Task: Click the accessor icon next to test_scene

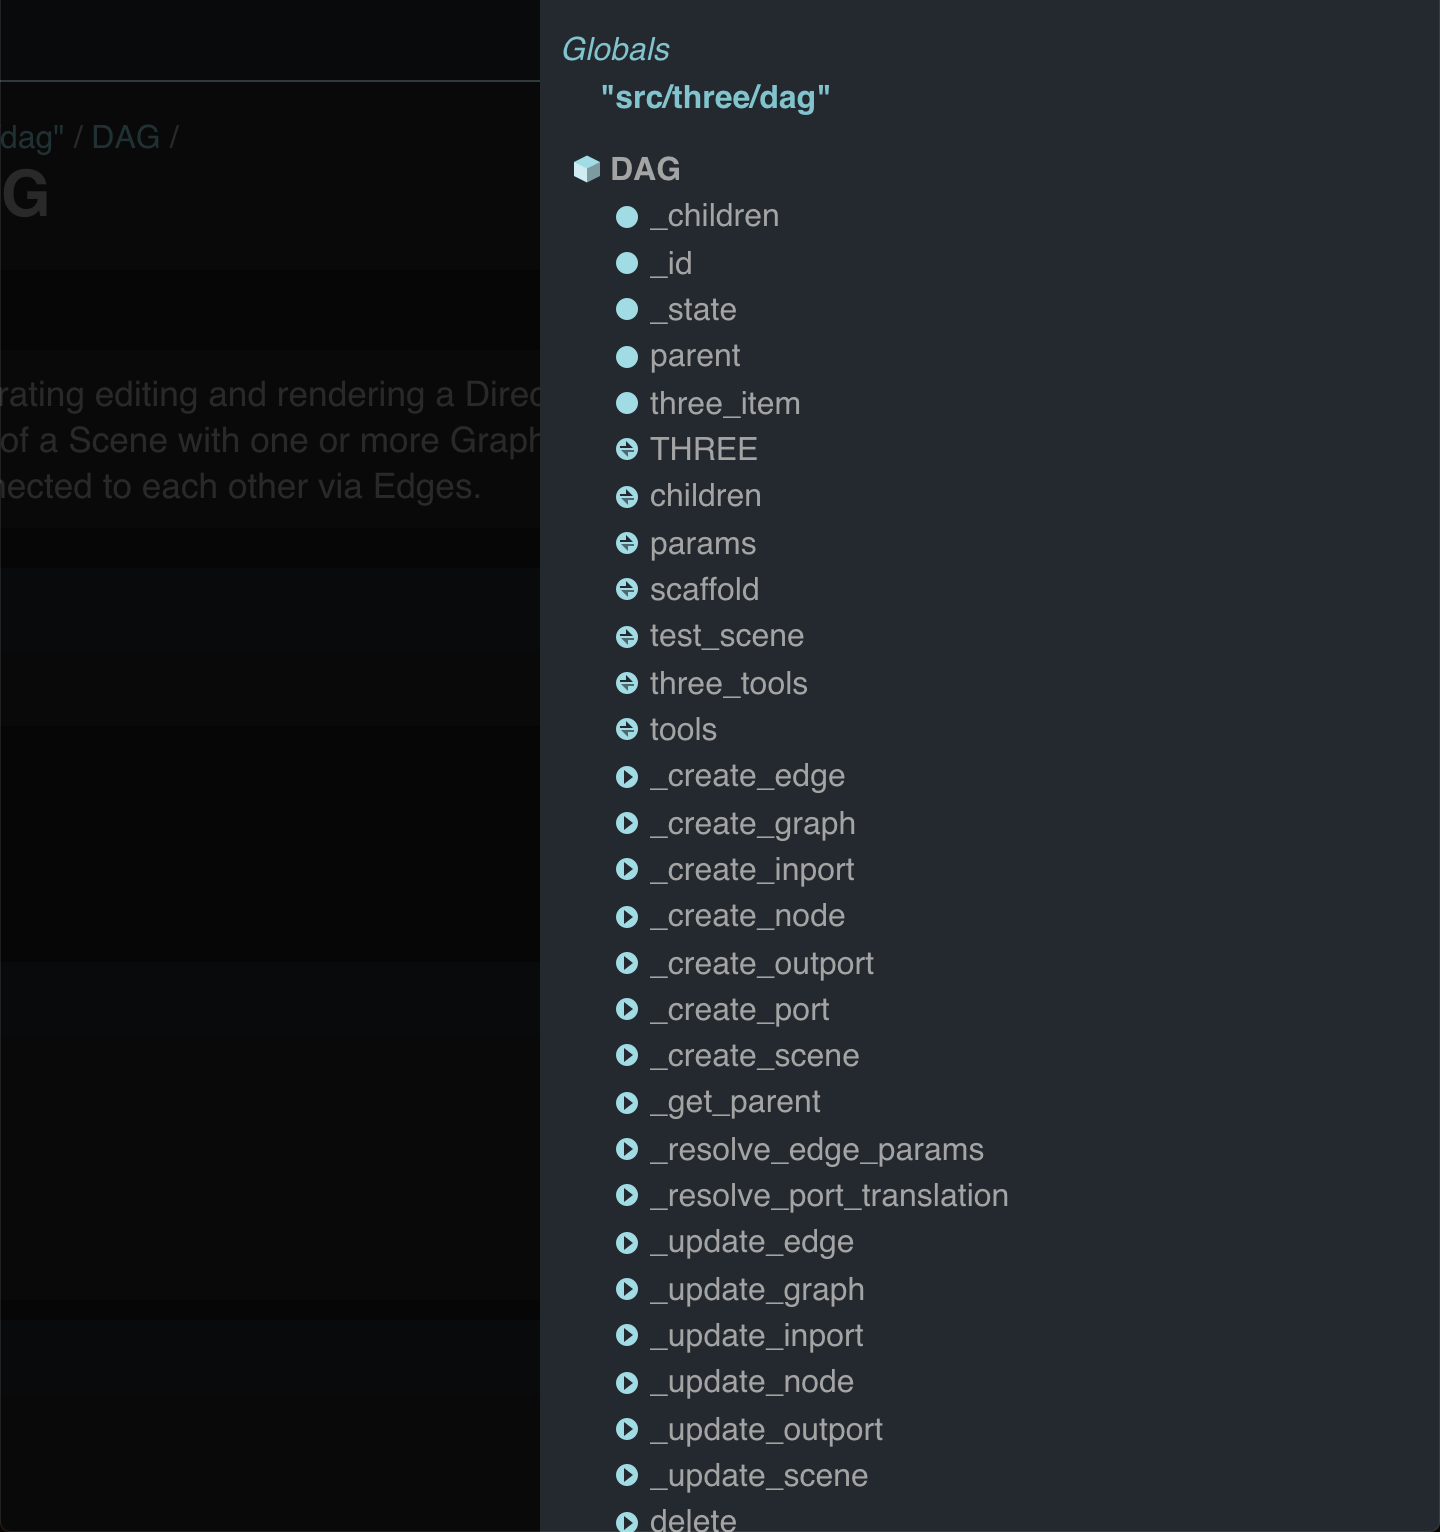Action: coord(628,635)
